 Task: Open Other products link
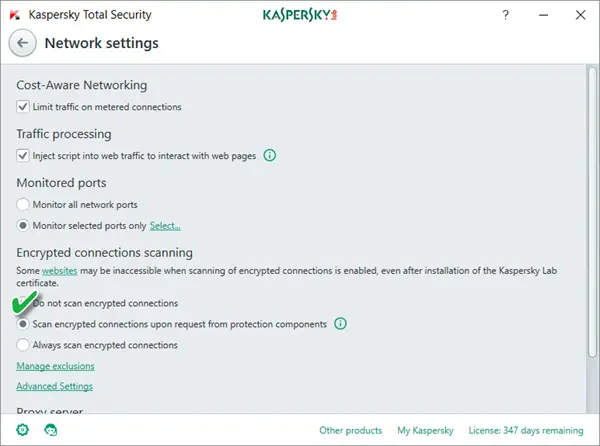click(x=350, y=431)
